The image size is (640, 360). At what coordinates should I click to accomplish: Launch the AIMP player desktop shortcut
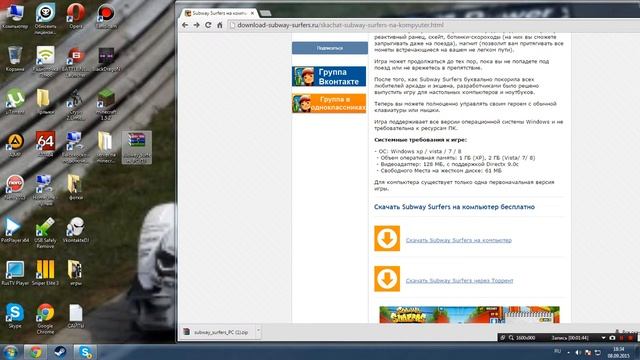[15, 144]
